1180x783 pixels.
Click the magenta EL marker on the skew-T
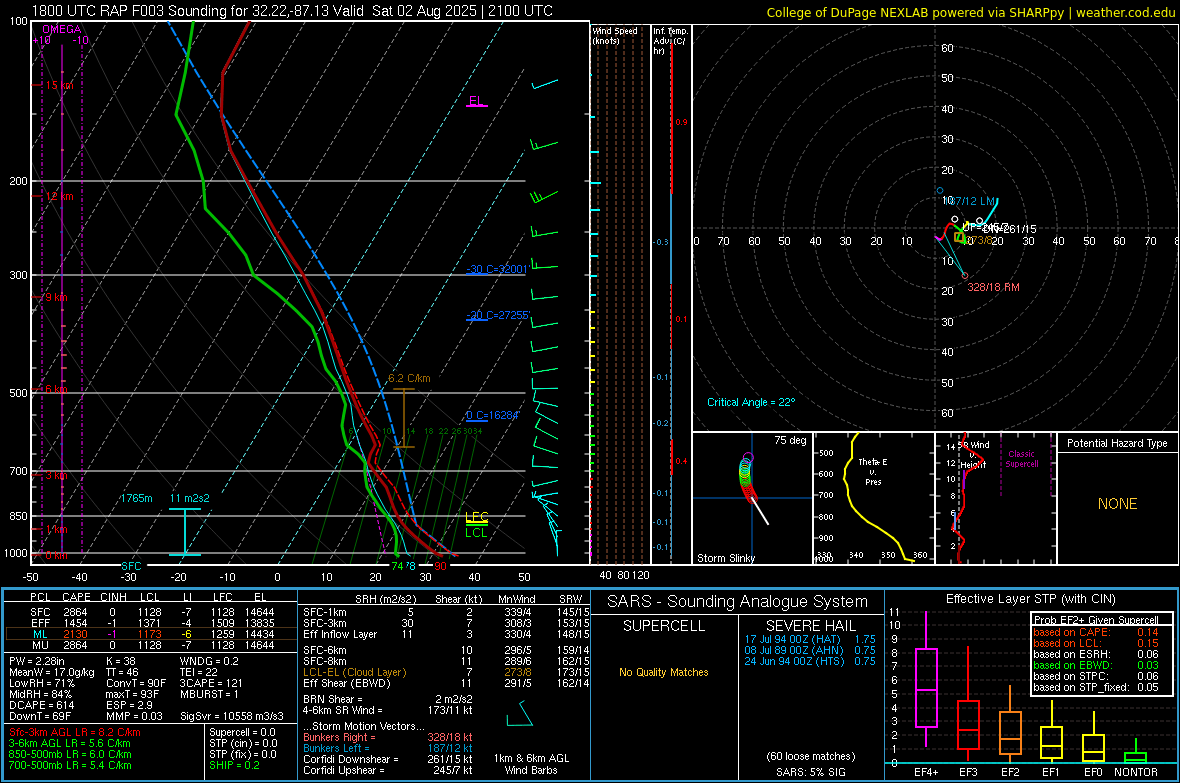tap(476, 101)
